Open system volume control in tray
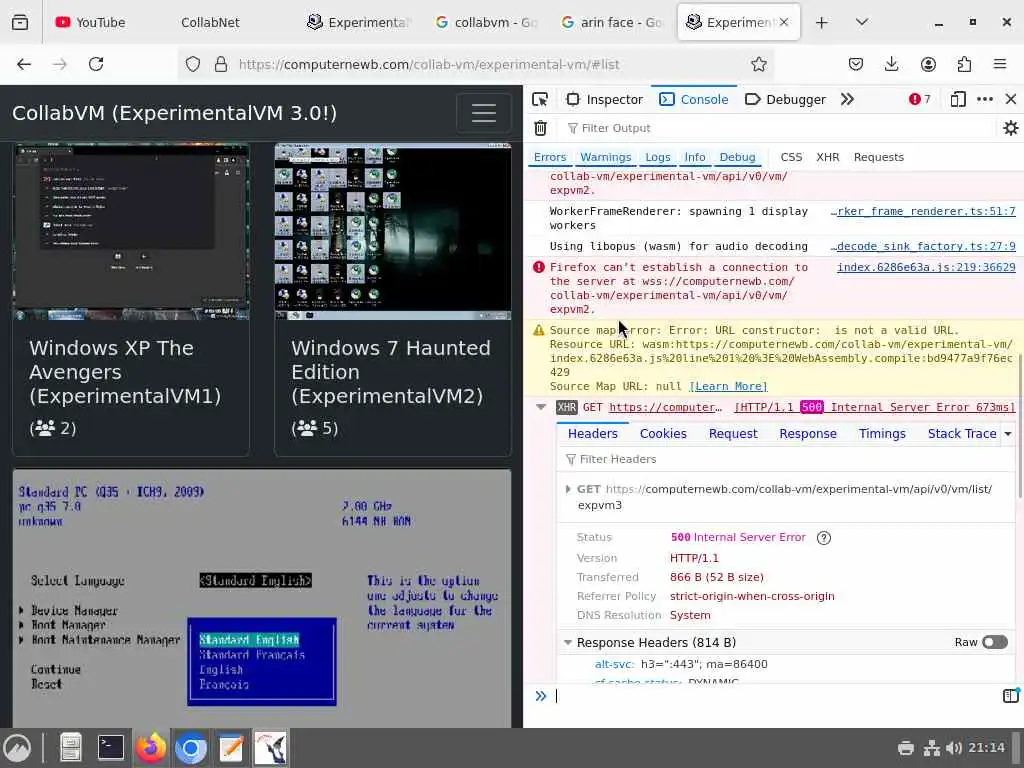1024x768 pixels. click(953, 748)
